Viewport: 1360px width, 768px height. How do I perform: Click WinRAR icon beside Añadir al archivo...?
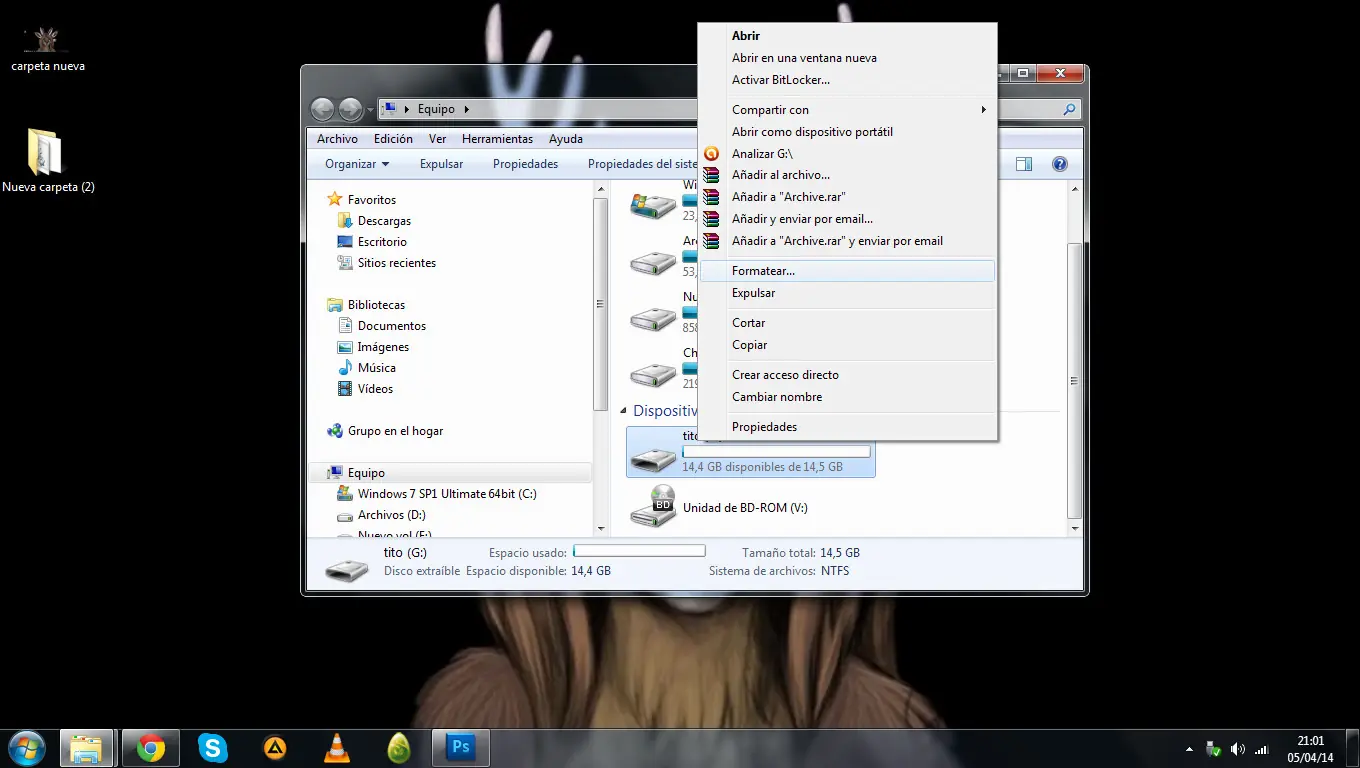711,175
